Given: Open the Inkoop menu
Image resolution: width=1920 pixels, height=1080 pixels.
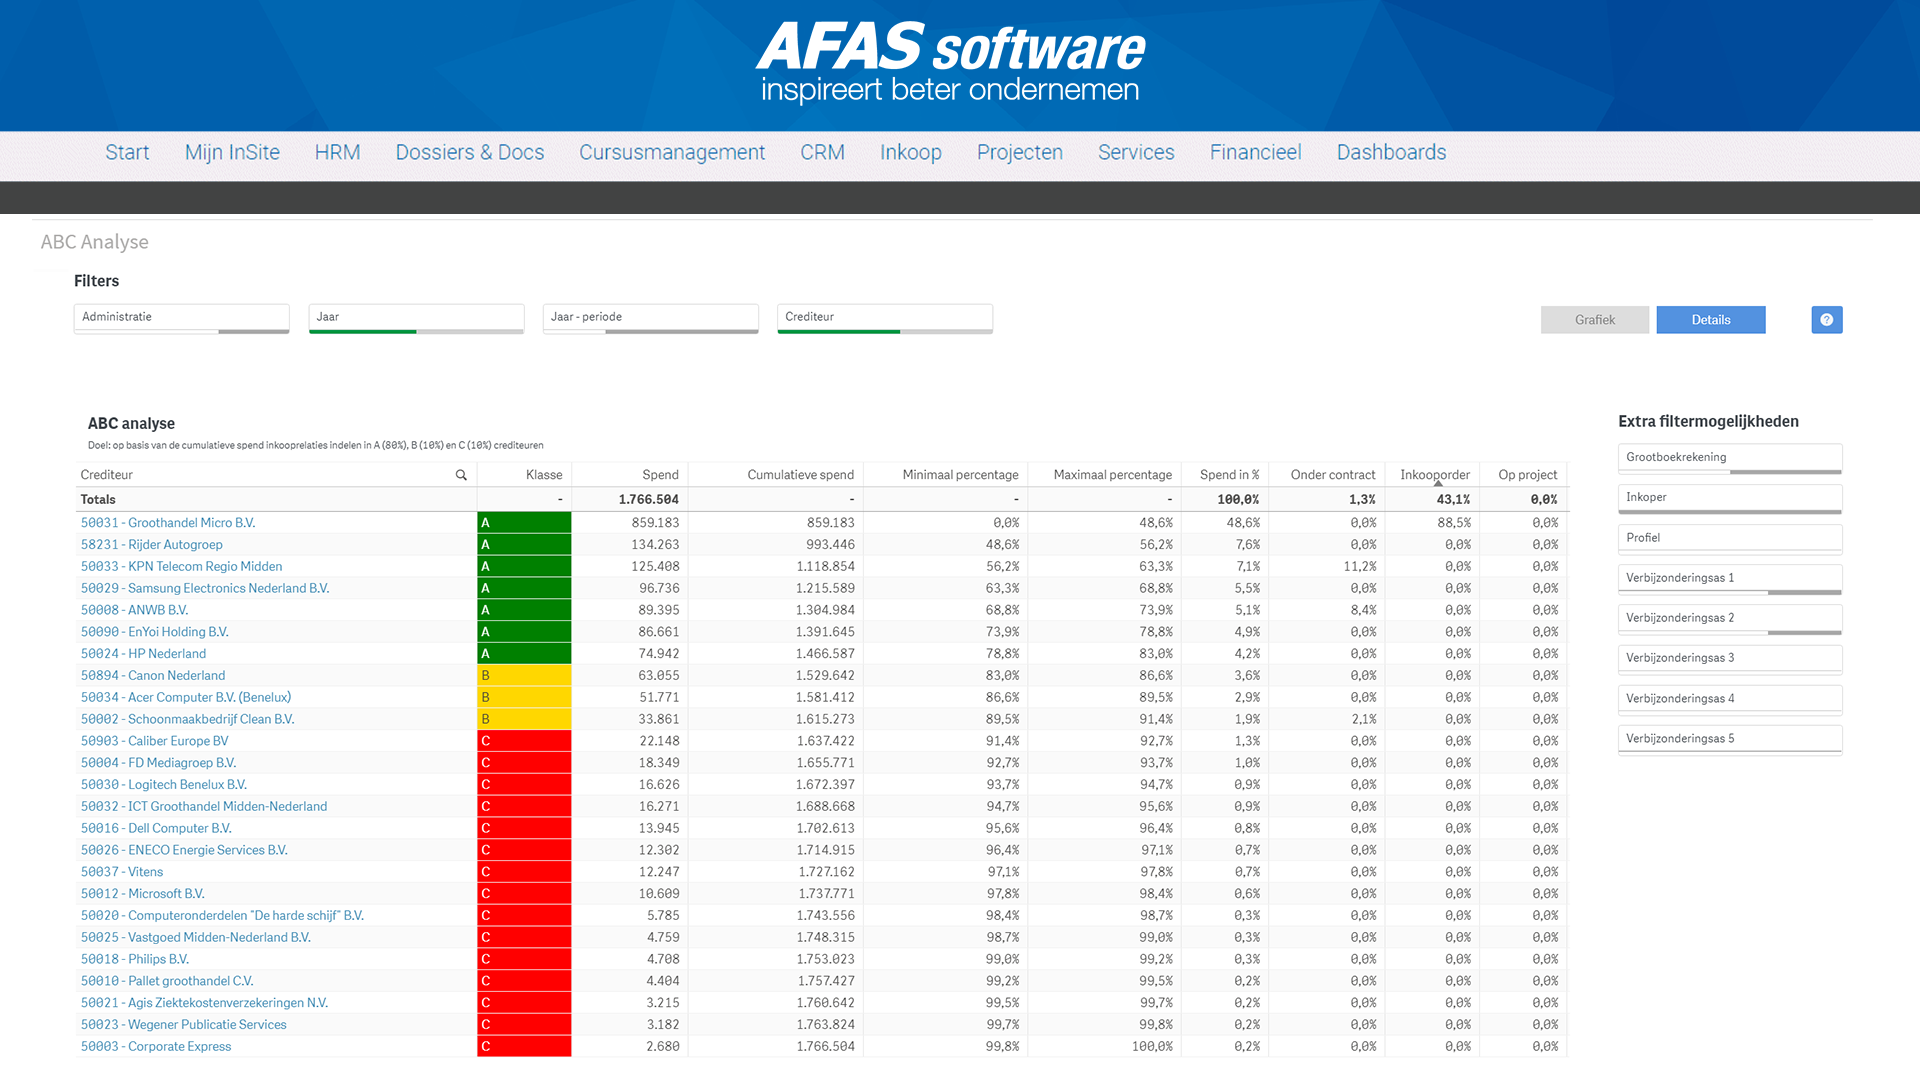Looking at the screenshot, I should pyautogui.click(x=911, y=152).
